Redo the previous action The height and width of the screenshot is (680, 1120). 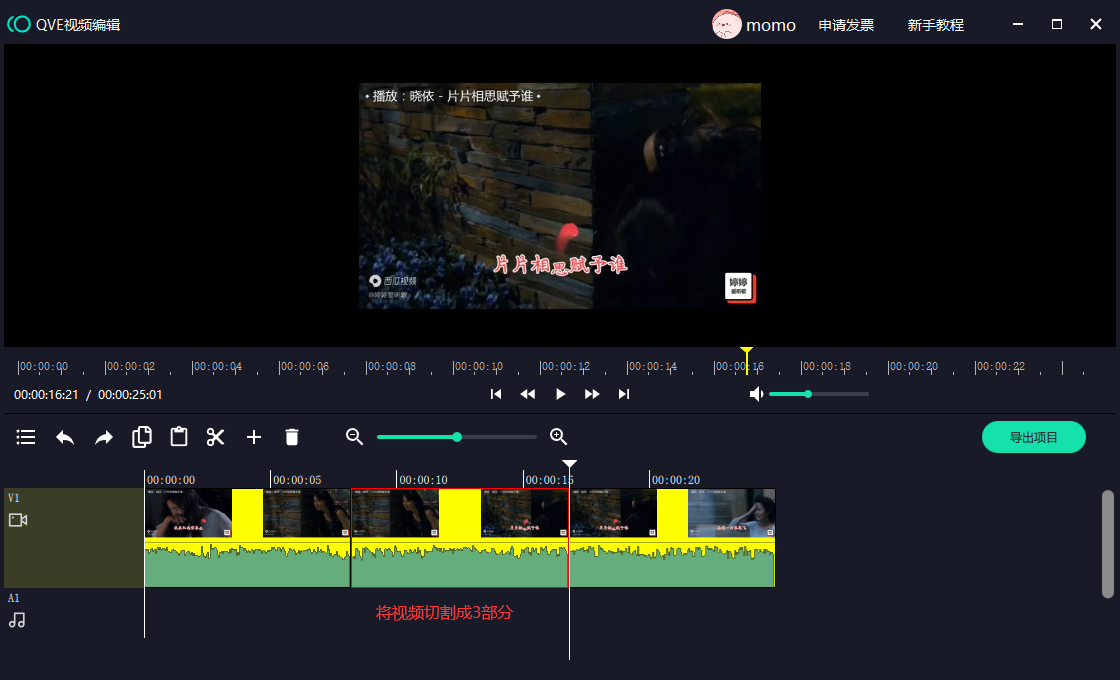tap(104, 437)
